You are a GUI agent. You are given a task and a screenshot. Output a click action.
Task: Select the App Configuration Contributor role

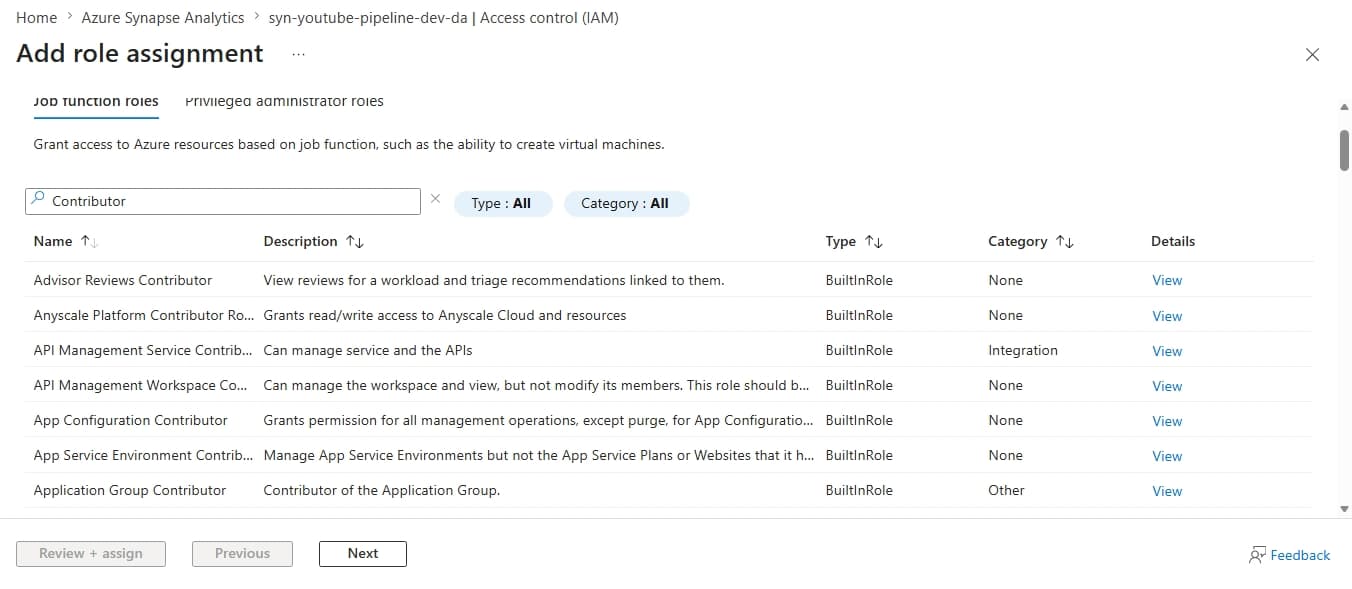click(130, 420)
